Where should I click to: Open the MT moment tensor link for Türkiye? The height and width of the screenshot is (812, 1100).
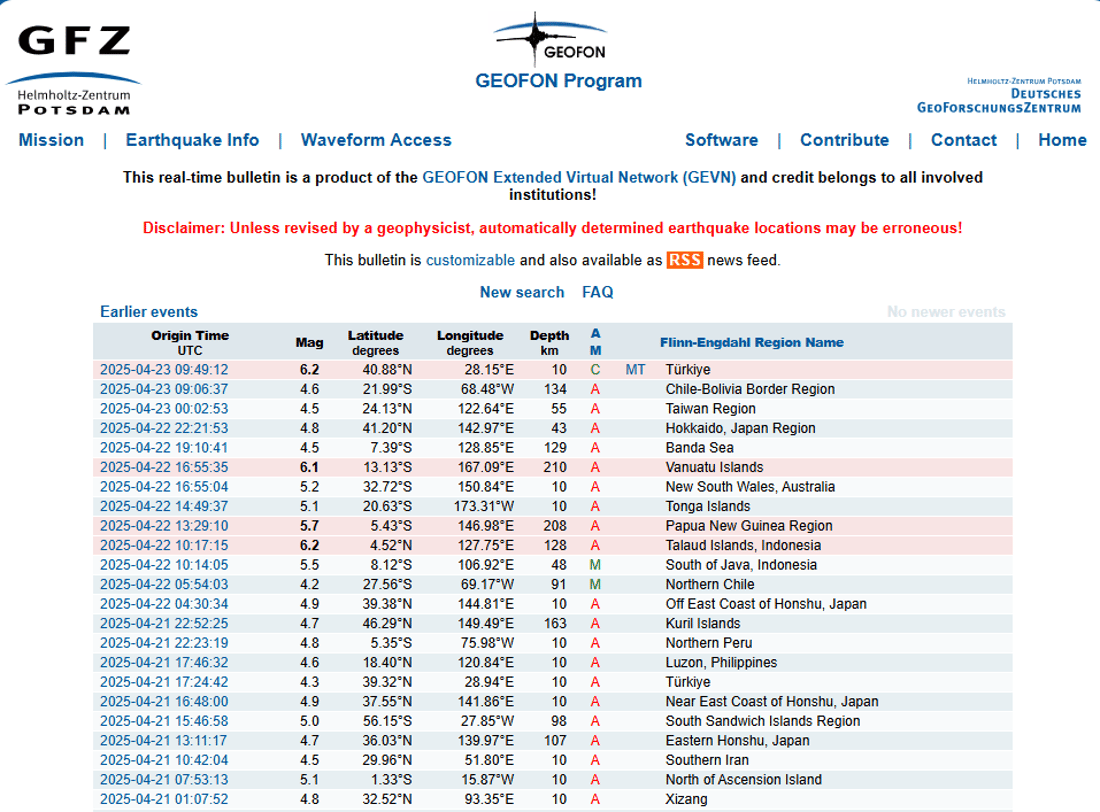635,370
